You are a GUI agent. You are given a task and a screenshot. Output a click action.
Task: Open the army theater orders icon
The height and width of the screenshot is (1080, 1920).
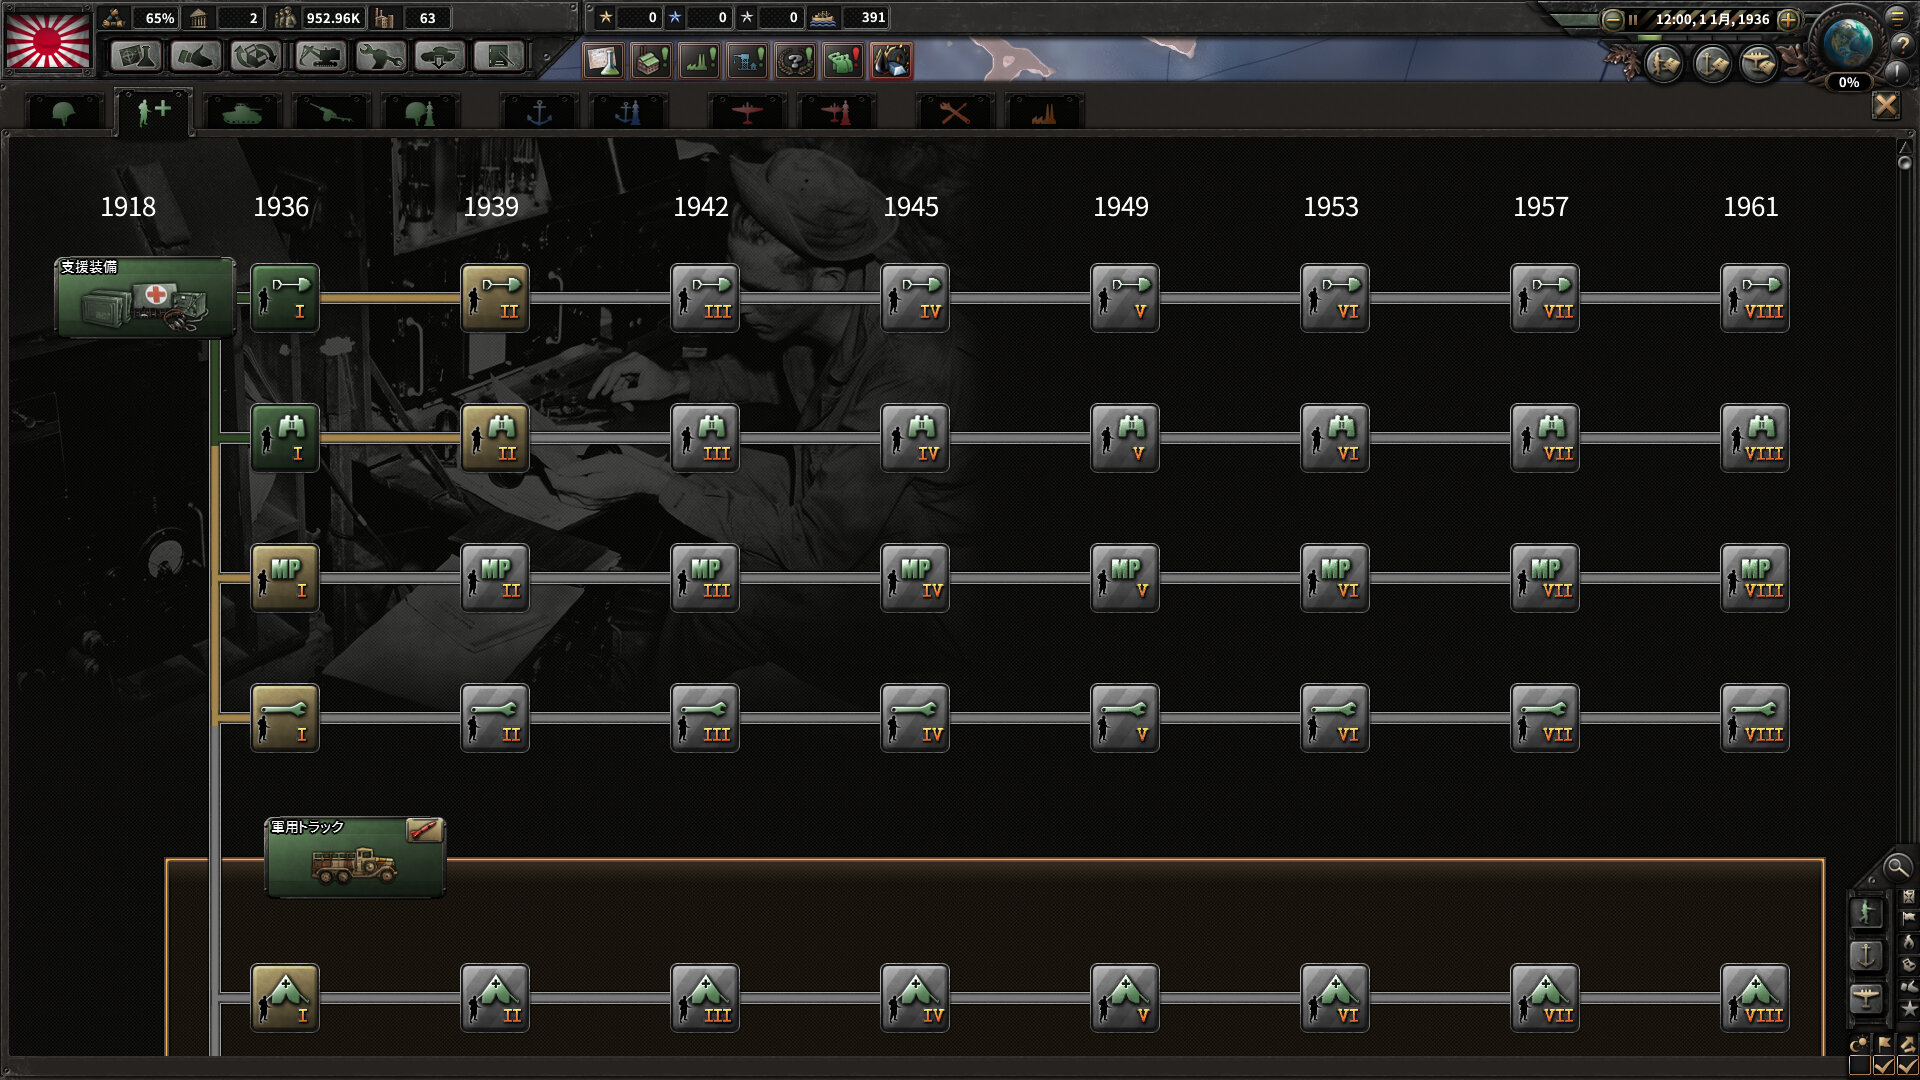(x=1664, y=64)
